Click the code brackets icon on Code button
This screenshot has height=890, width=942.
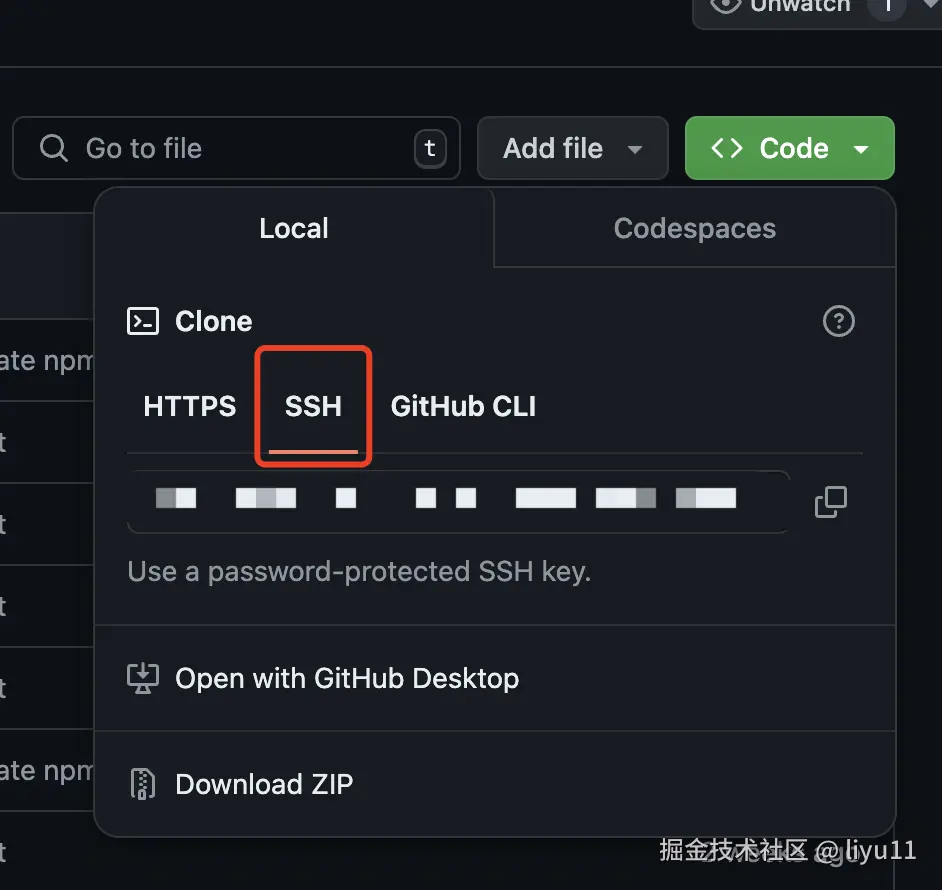click(727, 148)
